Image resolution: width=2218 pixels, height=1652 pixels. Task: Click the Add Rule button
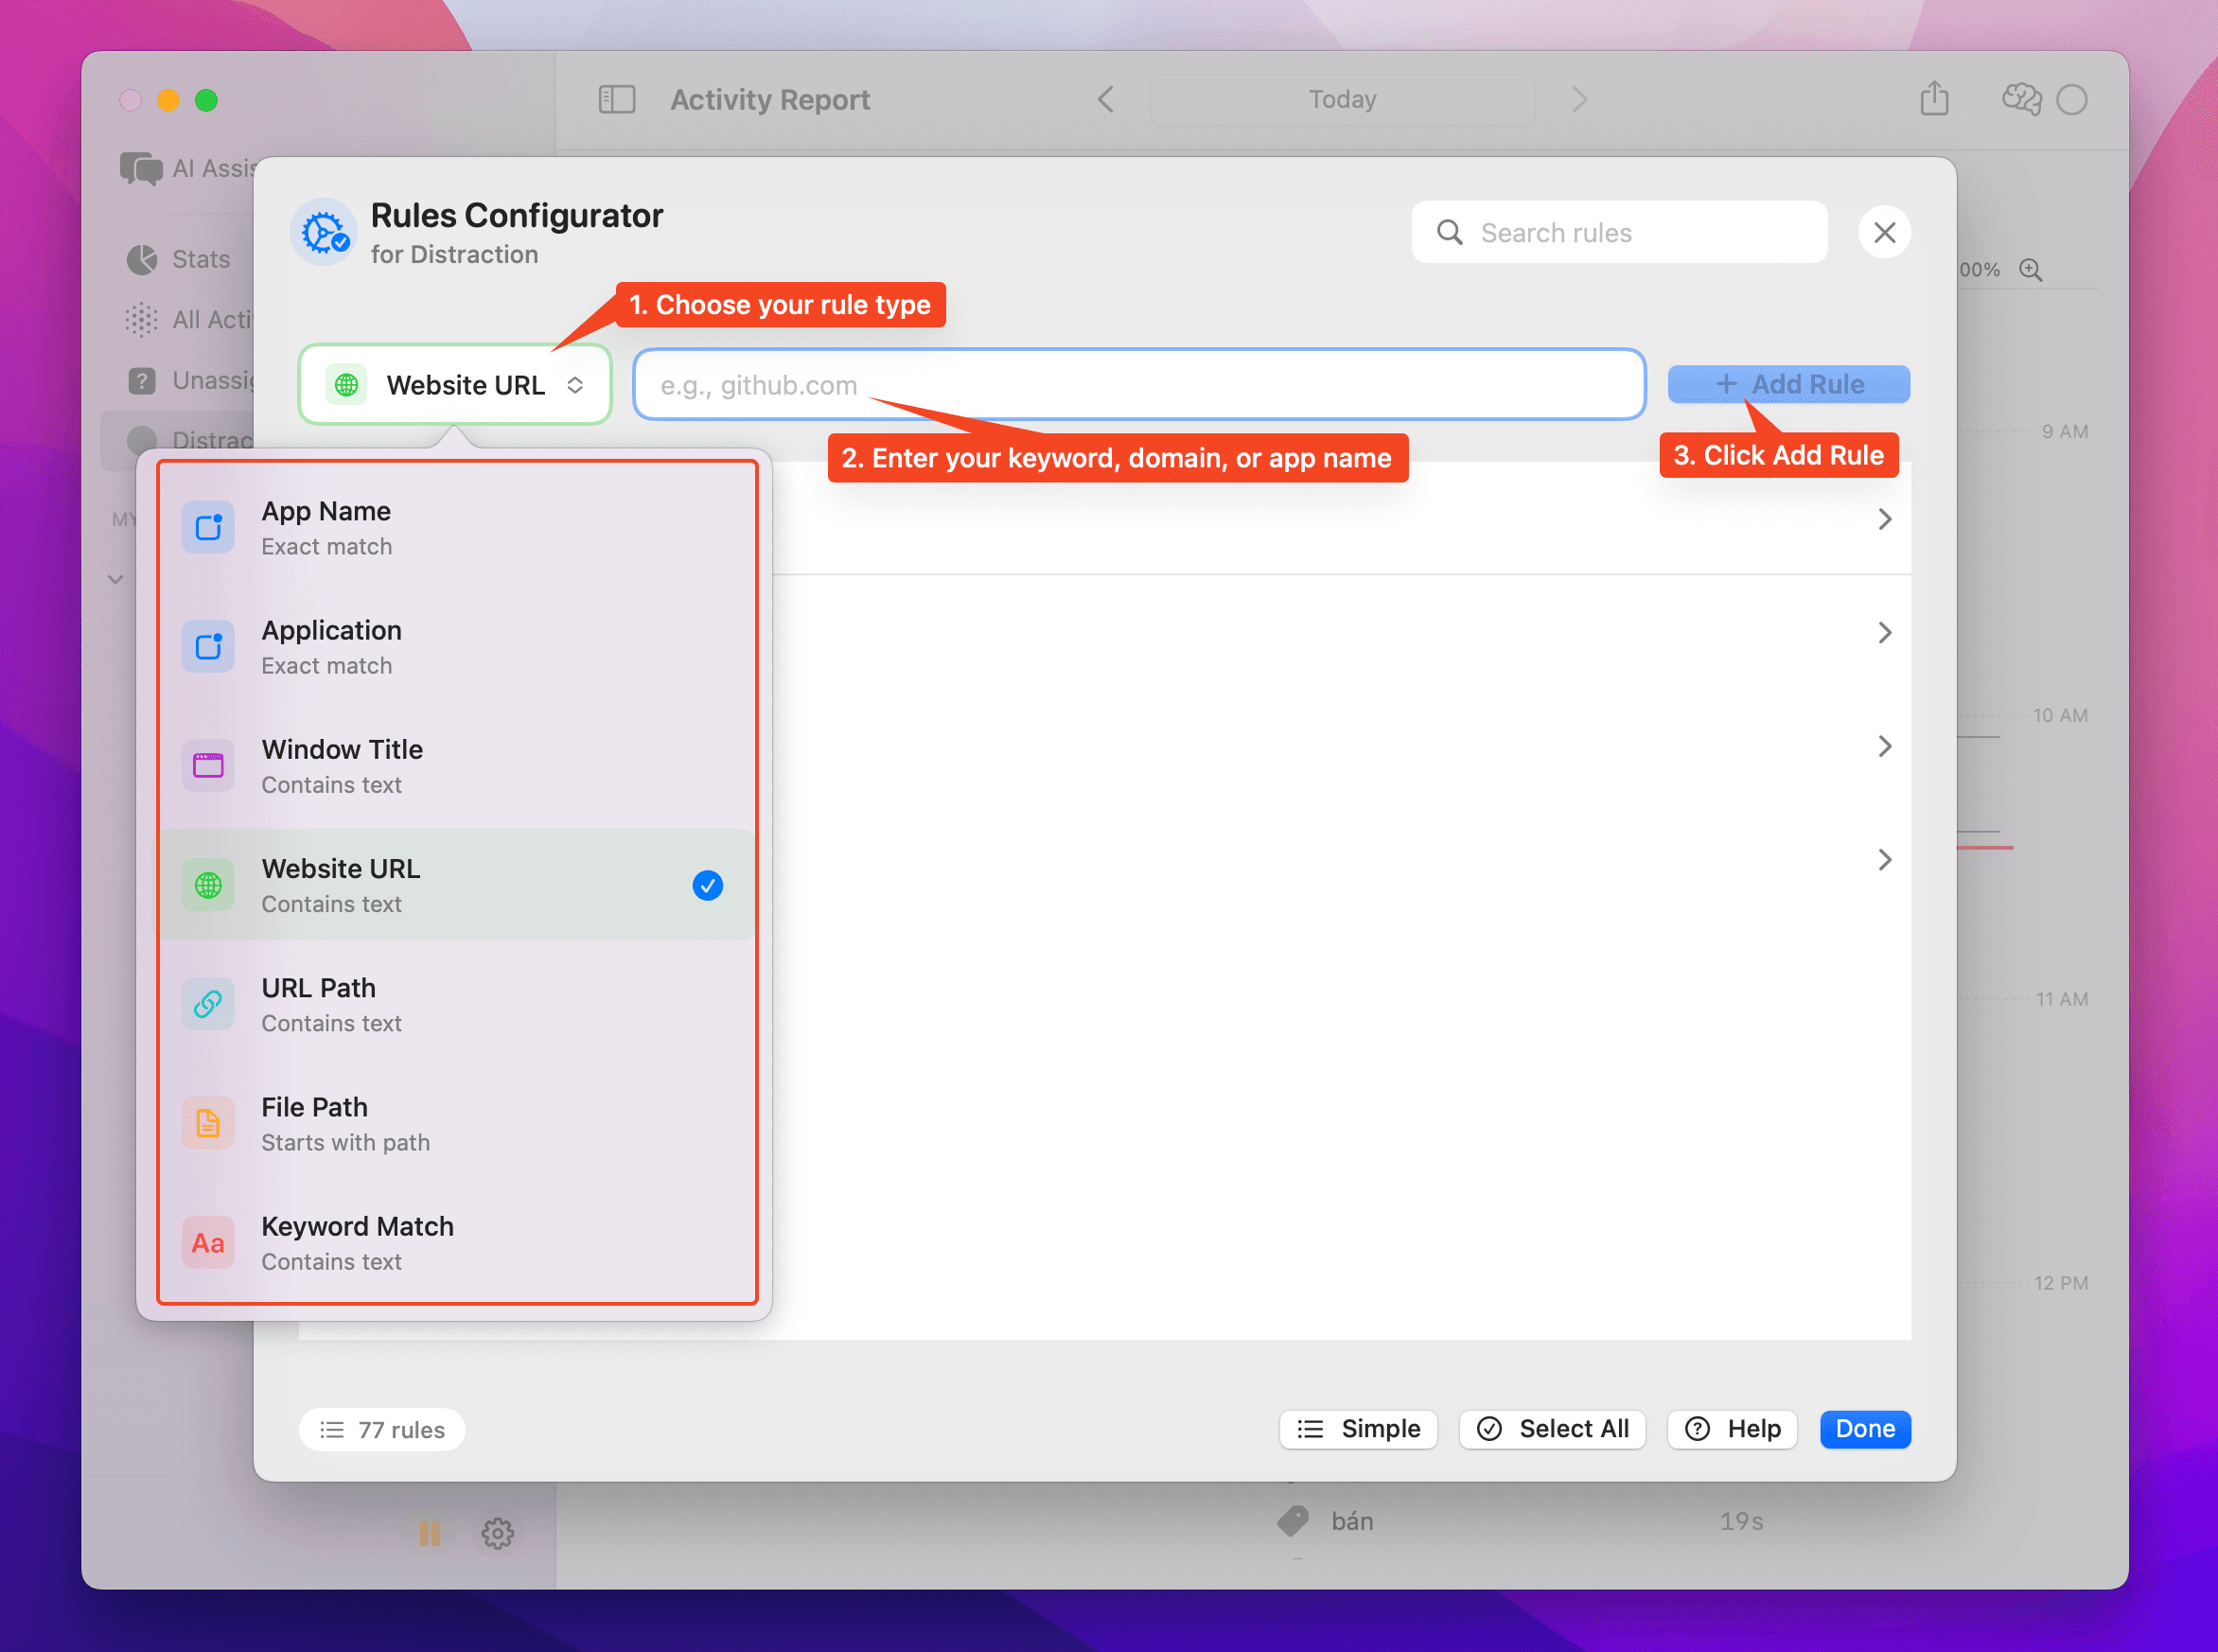click(1788, 385)
